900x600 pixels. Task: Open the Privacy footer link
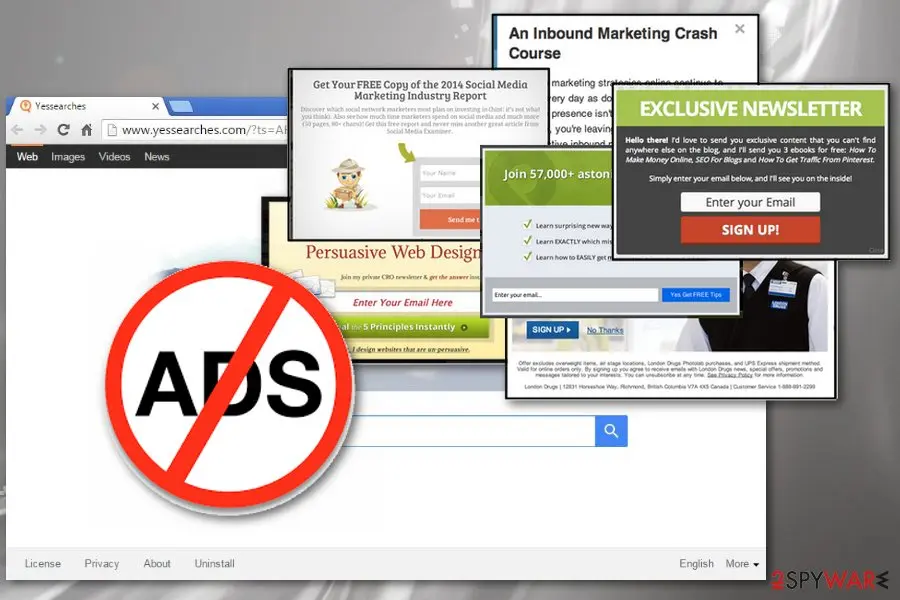[102, 563]
